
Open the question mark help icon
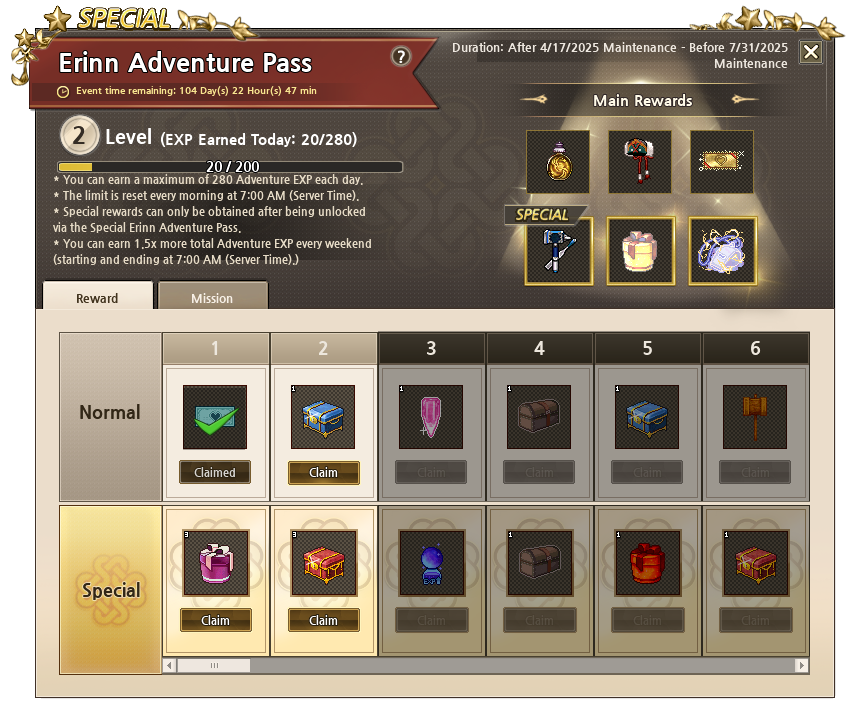(x=401, y=56)
